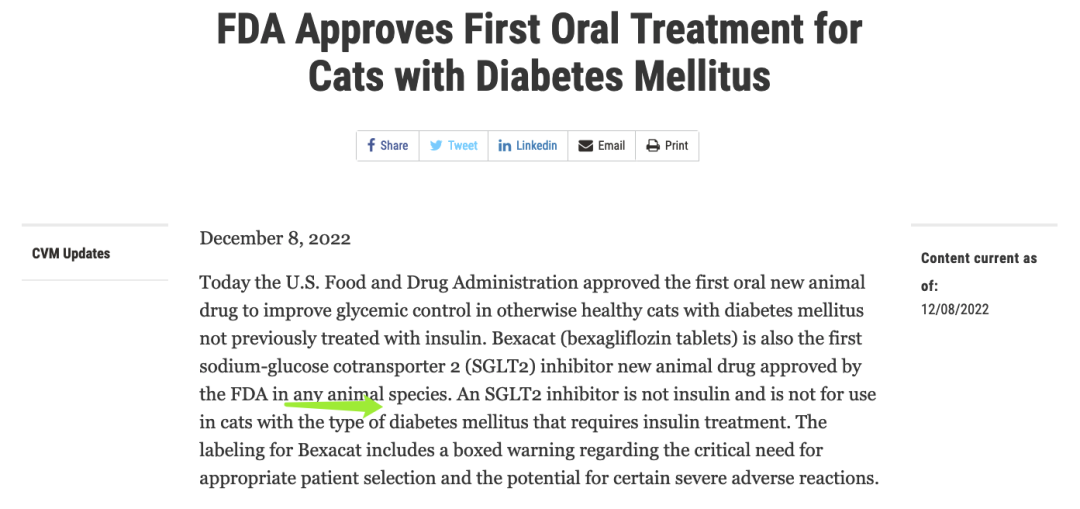Click the December 8, 2022 article date
The height and width of the screenshot is (509, 1080).
(275, 238)
